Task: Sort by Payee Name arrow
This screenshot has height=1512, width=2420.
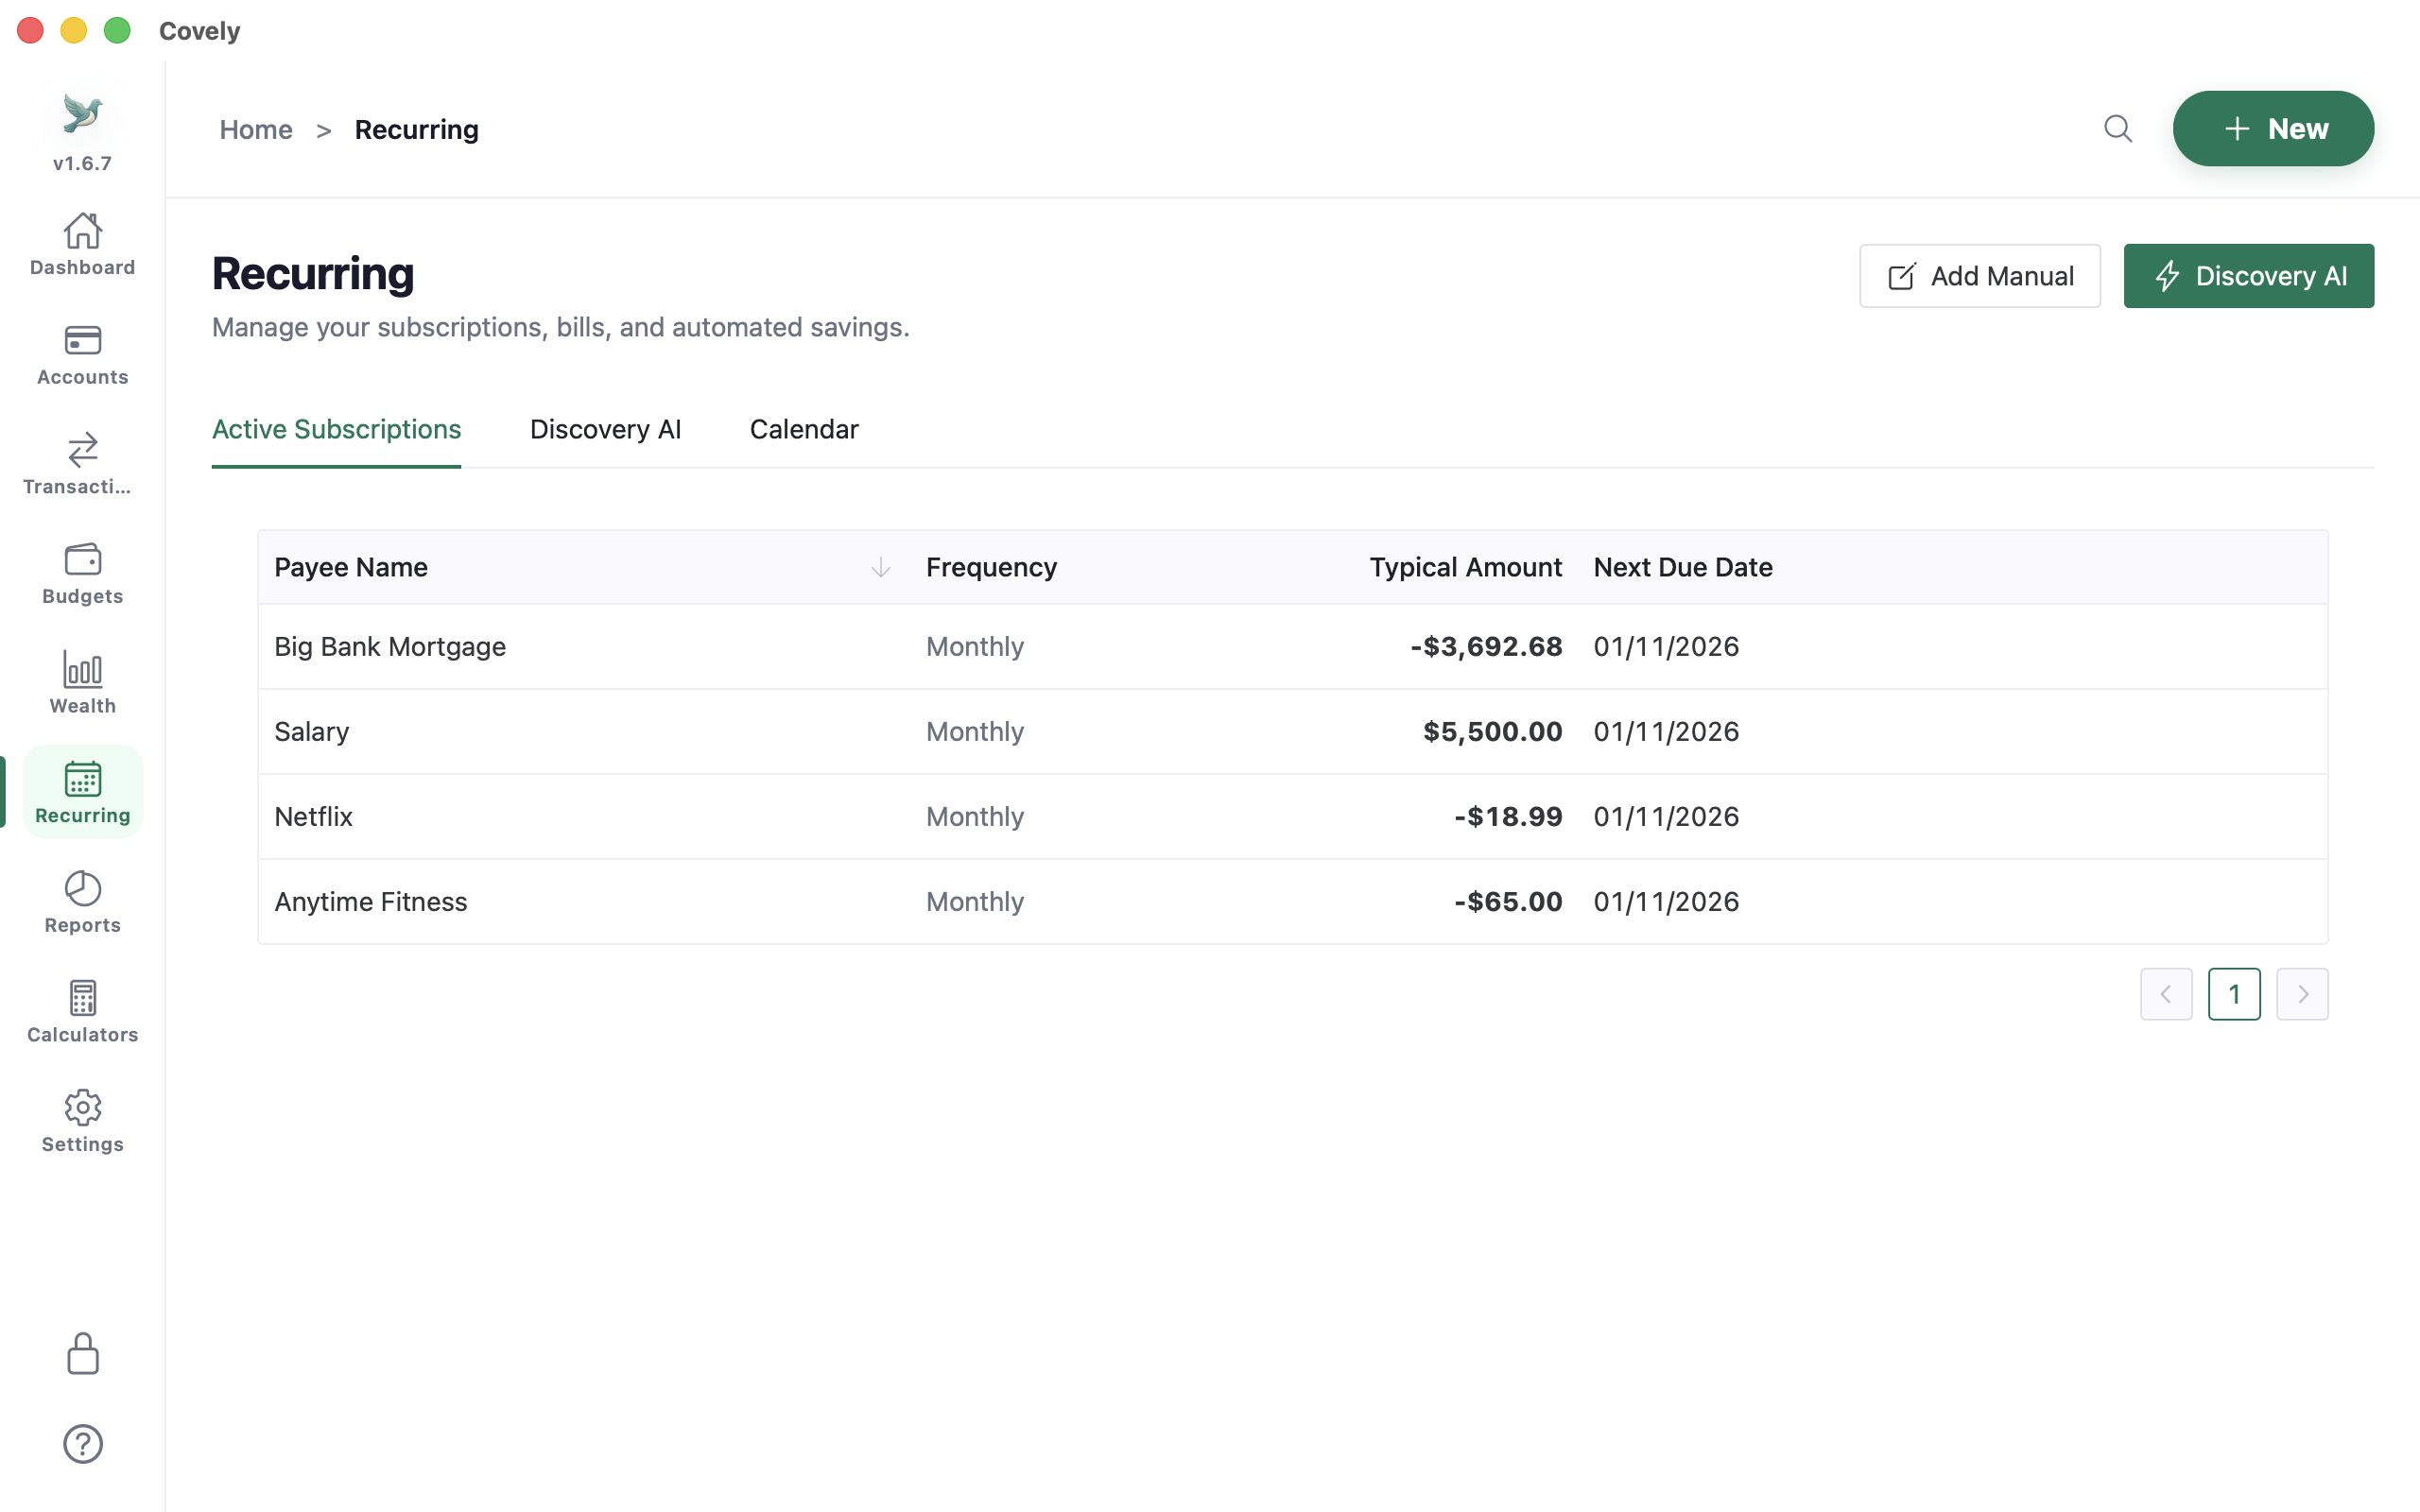Action: point(880,567)
